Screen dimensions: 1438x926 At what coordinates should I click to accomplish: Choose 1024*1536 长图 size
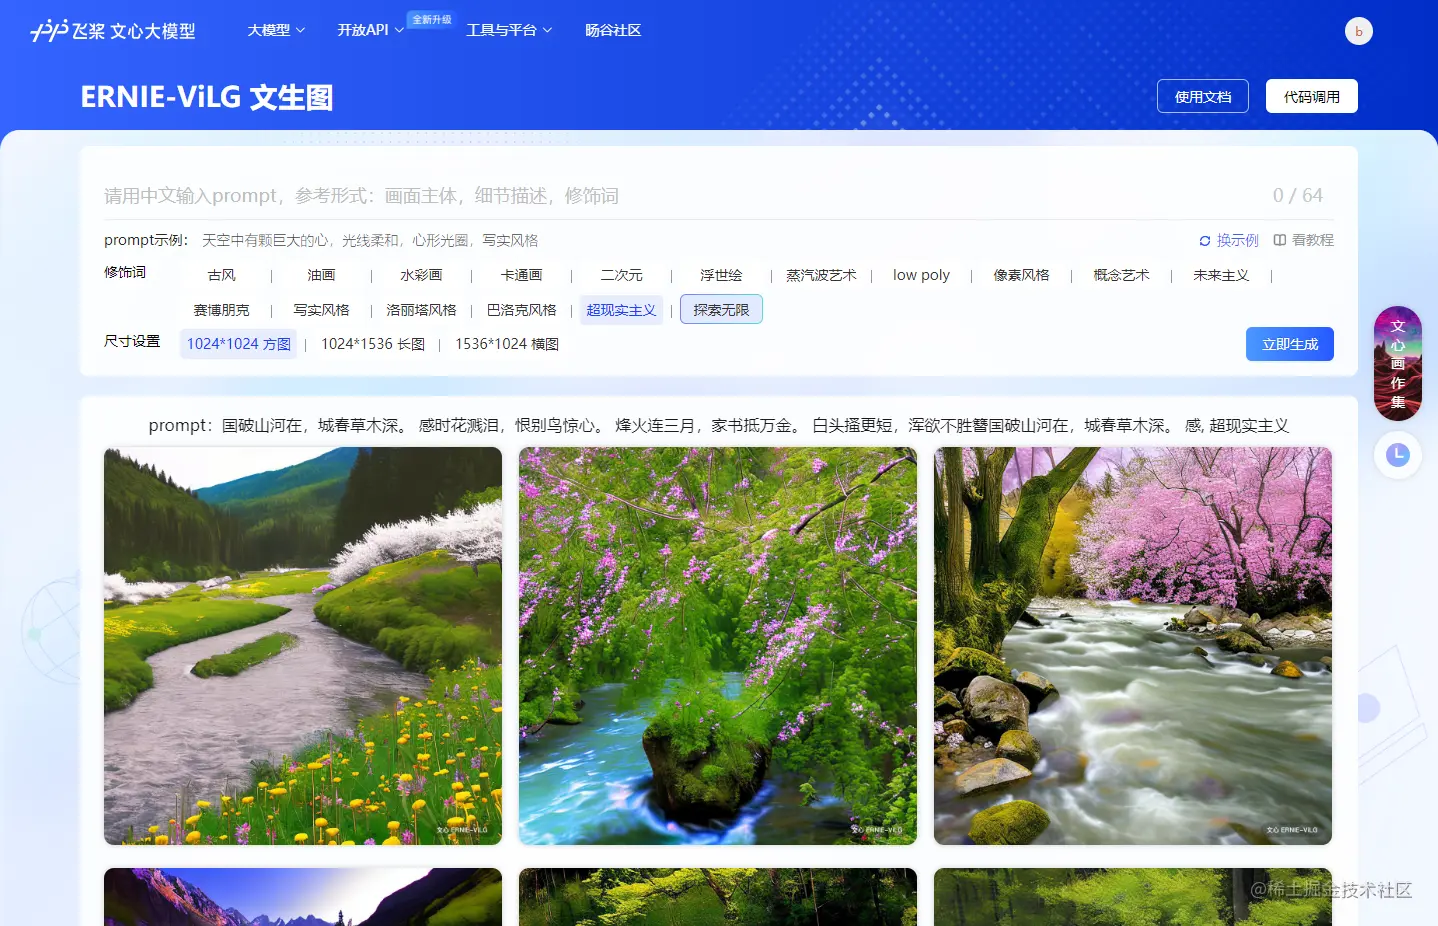coord(373,344)
